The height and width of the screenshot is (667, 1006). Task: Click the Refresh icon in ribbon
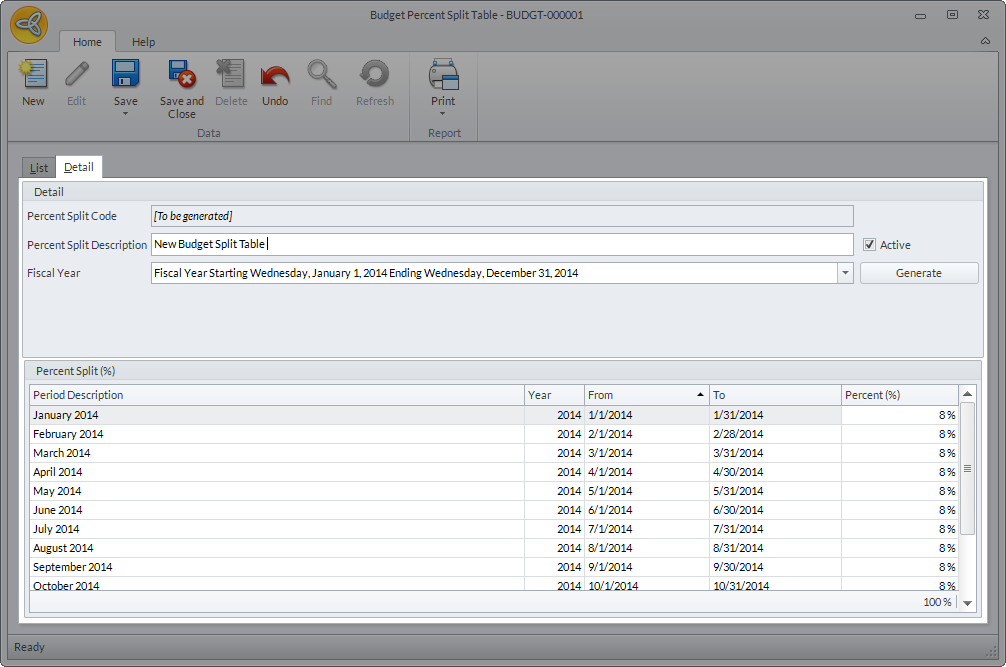[x=375, y=76]
